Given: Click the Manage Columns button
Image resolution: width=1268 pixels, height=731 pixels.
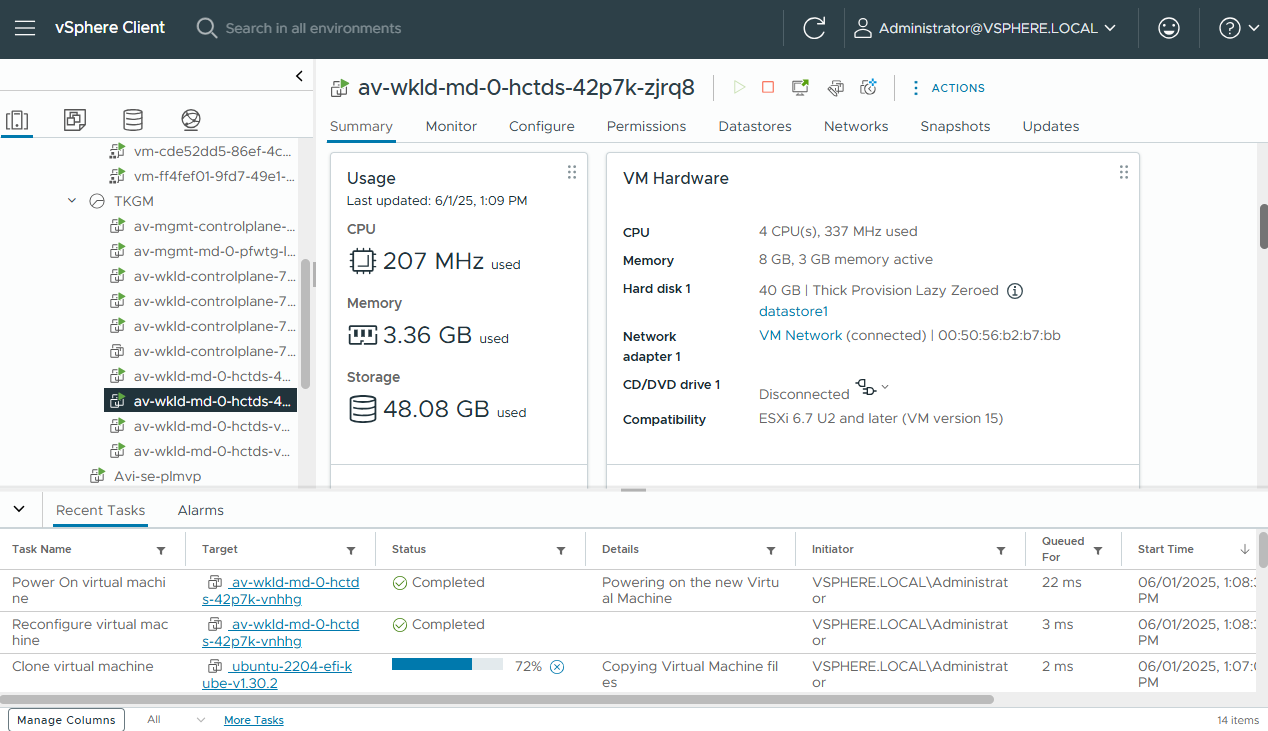Looking at the screenshot, I should [x=67, y=720].
